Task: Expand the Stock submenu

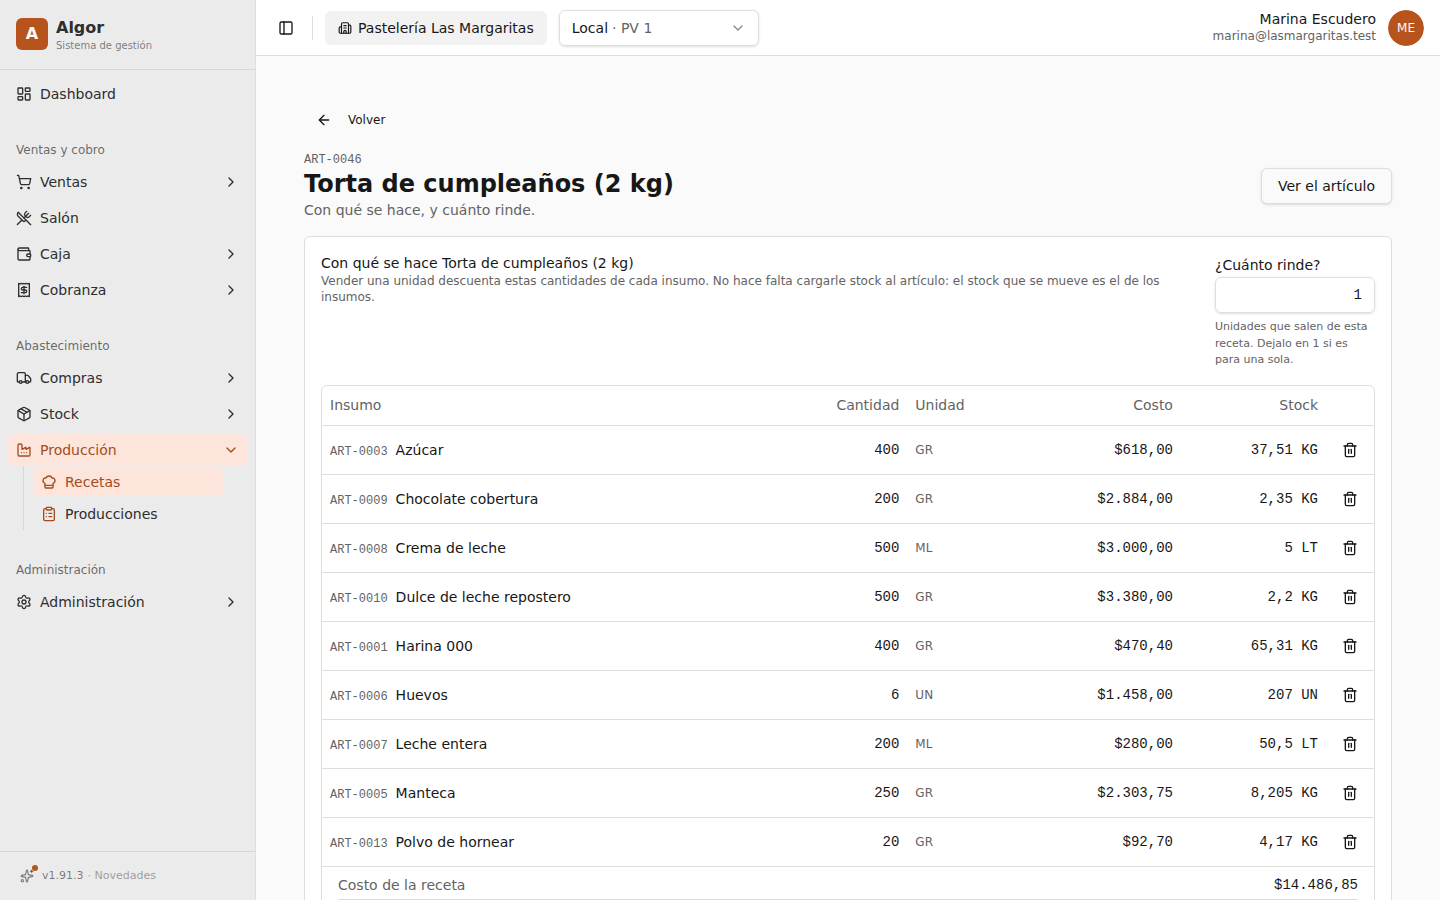Action: coord(128,414)
